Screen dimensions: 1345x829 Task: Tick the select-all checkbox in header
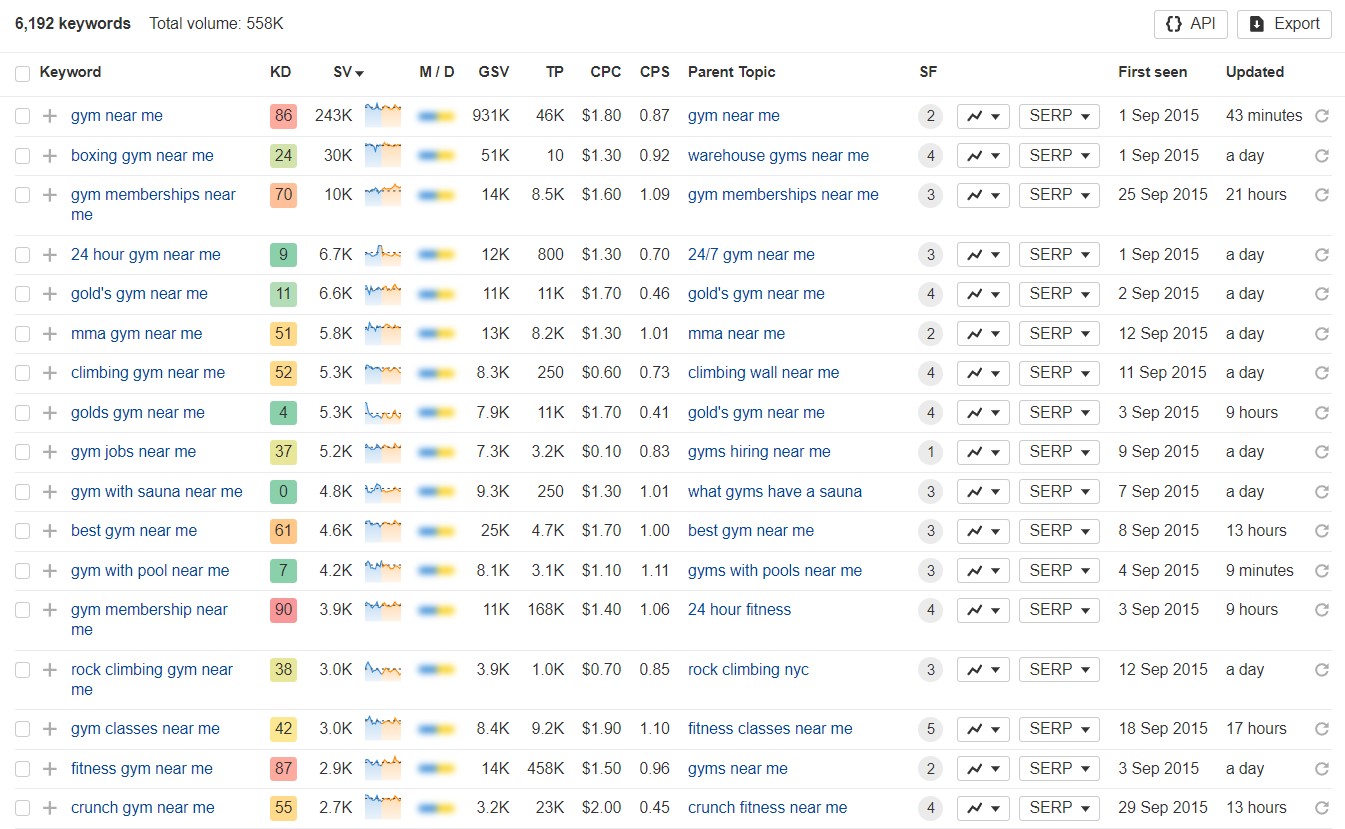pyautogui.click(x=22, y=73)
